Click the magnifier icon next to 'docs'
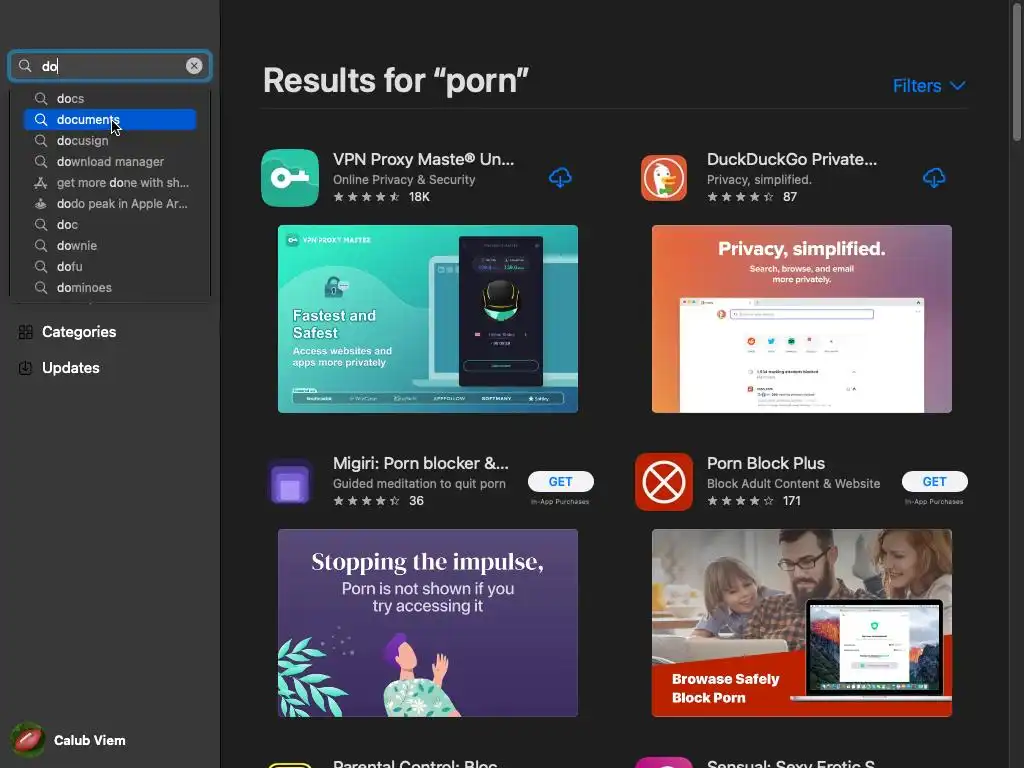The width and height of the screenshot is (1024, 768). point(40,99)
